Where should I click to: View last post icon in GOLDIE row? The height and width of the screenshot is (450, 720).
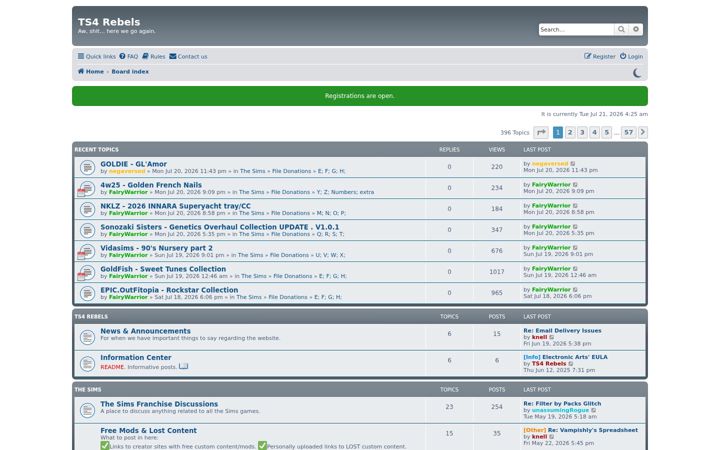[573, 164]
